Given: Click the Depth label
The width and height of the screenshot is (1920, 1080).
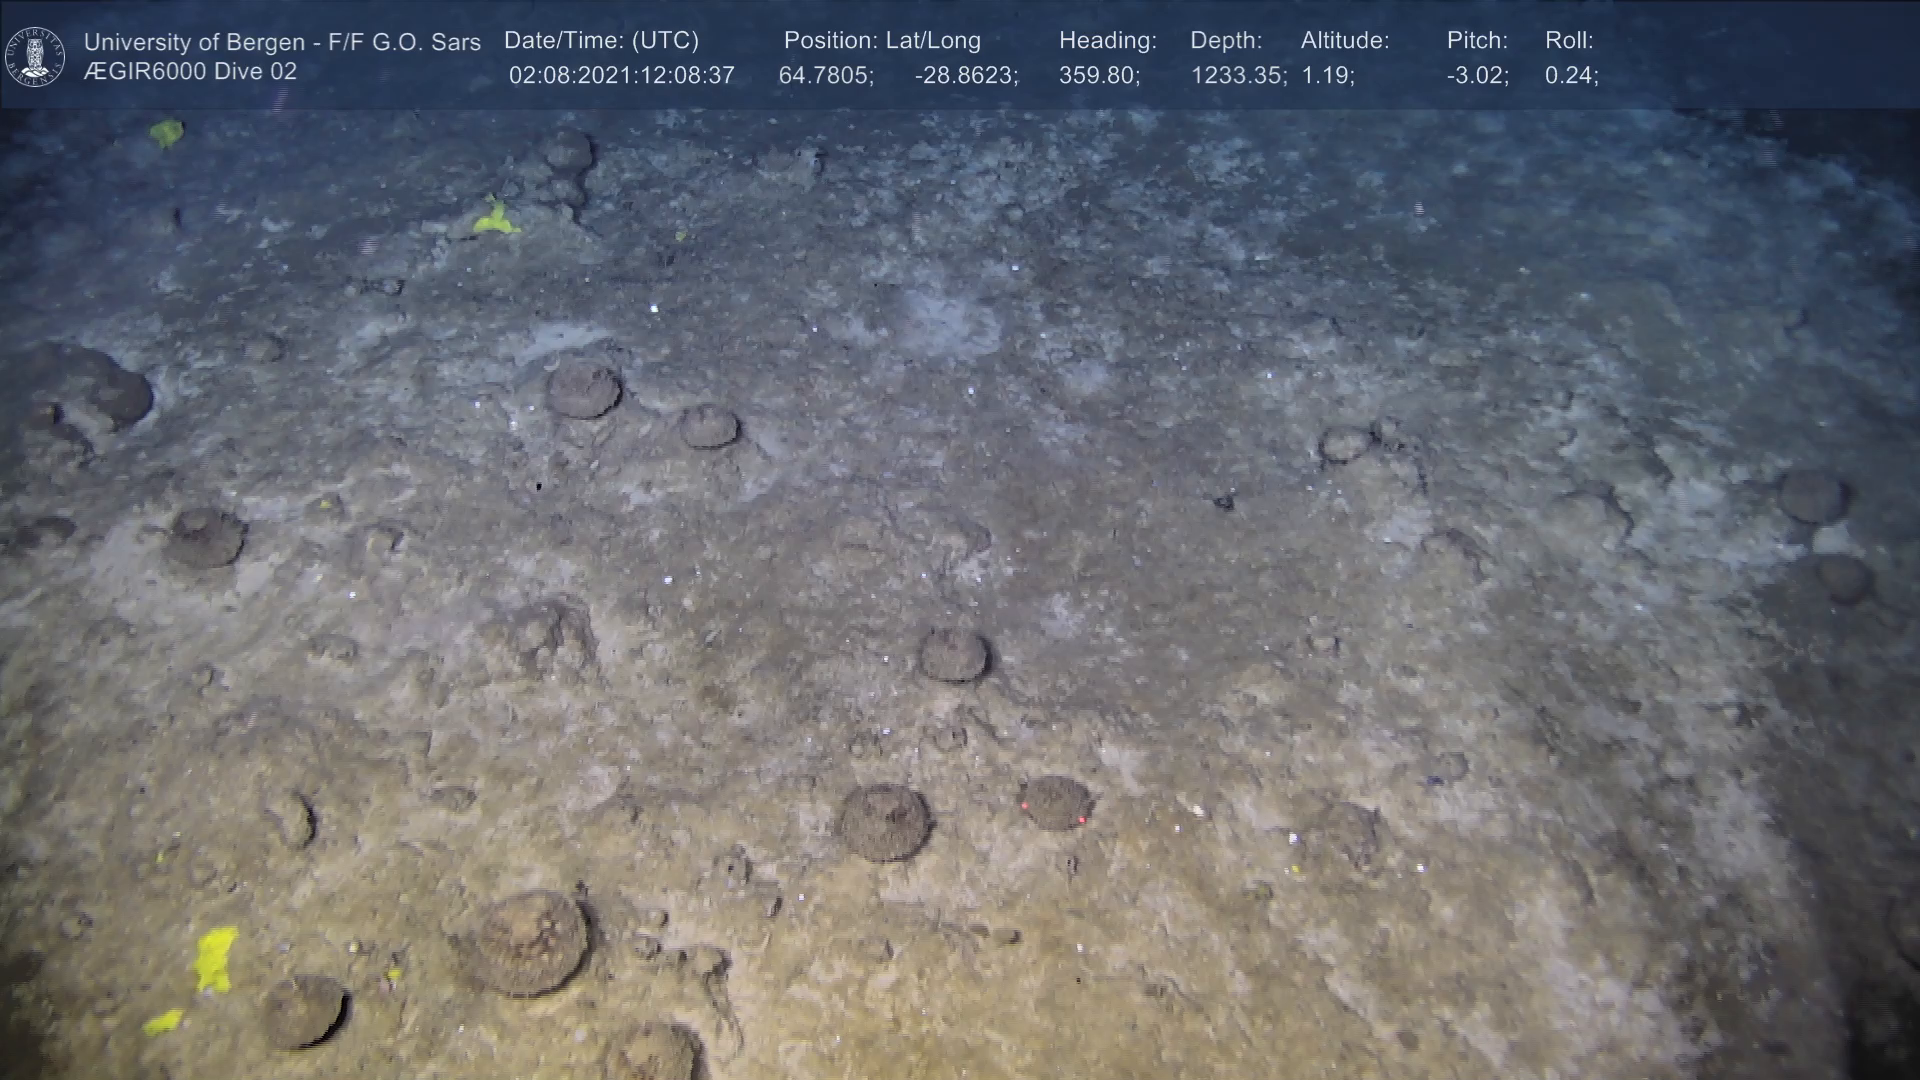Looking at the screenshot, I should coord(1226,41).
